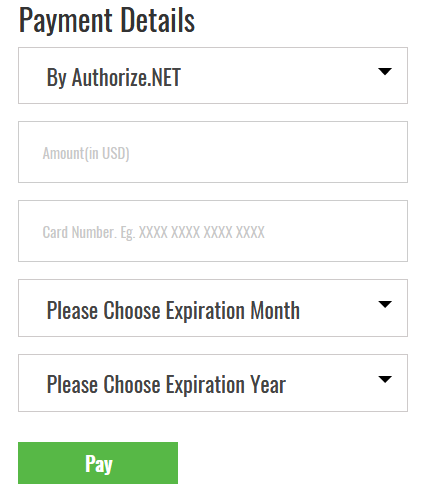Click the Please Choose Expiration Month text
445x492 pixels.
(173, 310)
